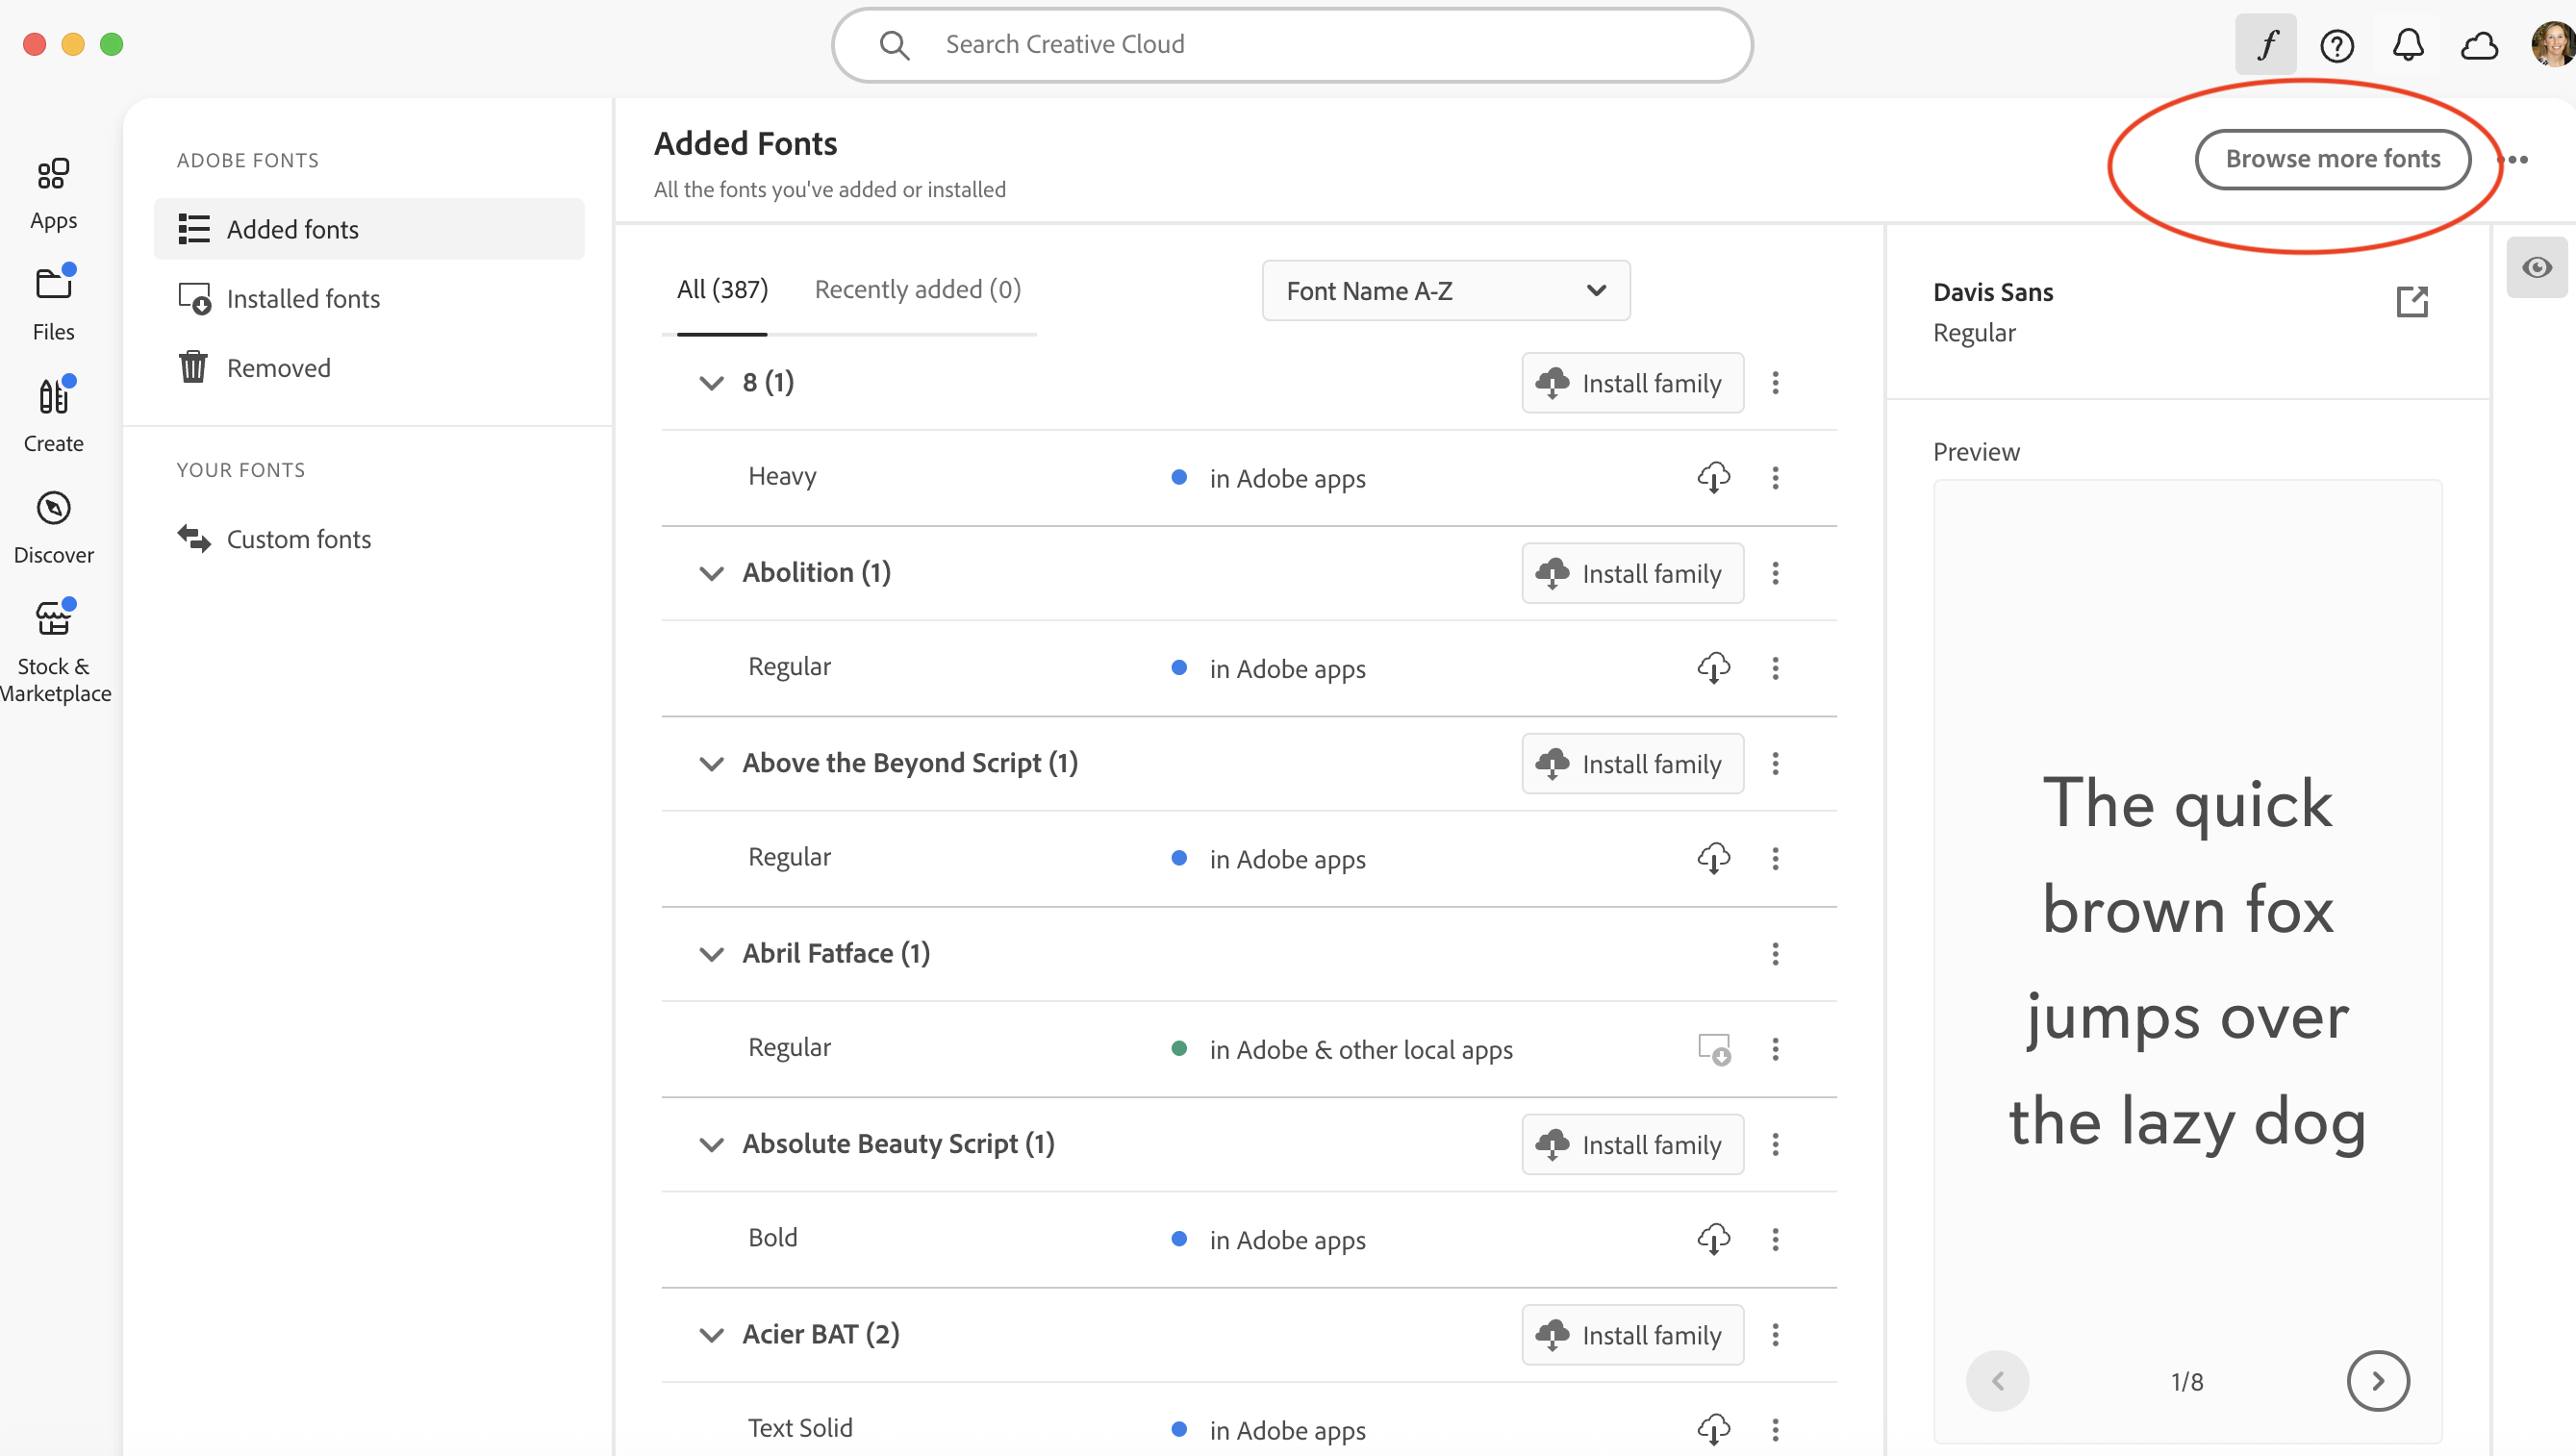The image size is (2576, 1456).
Task: Collapse the Absolute Beauty Script family
Action: click(711, 1145)
